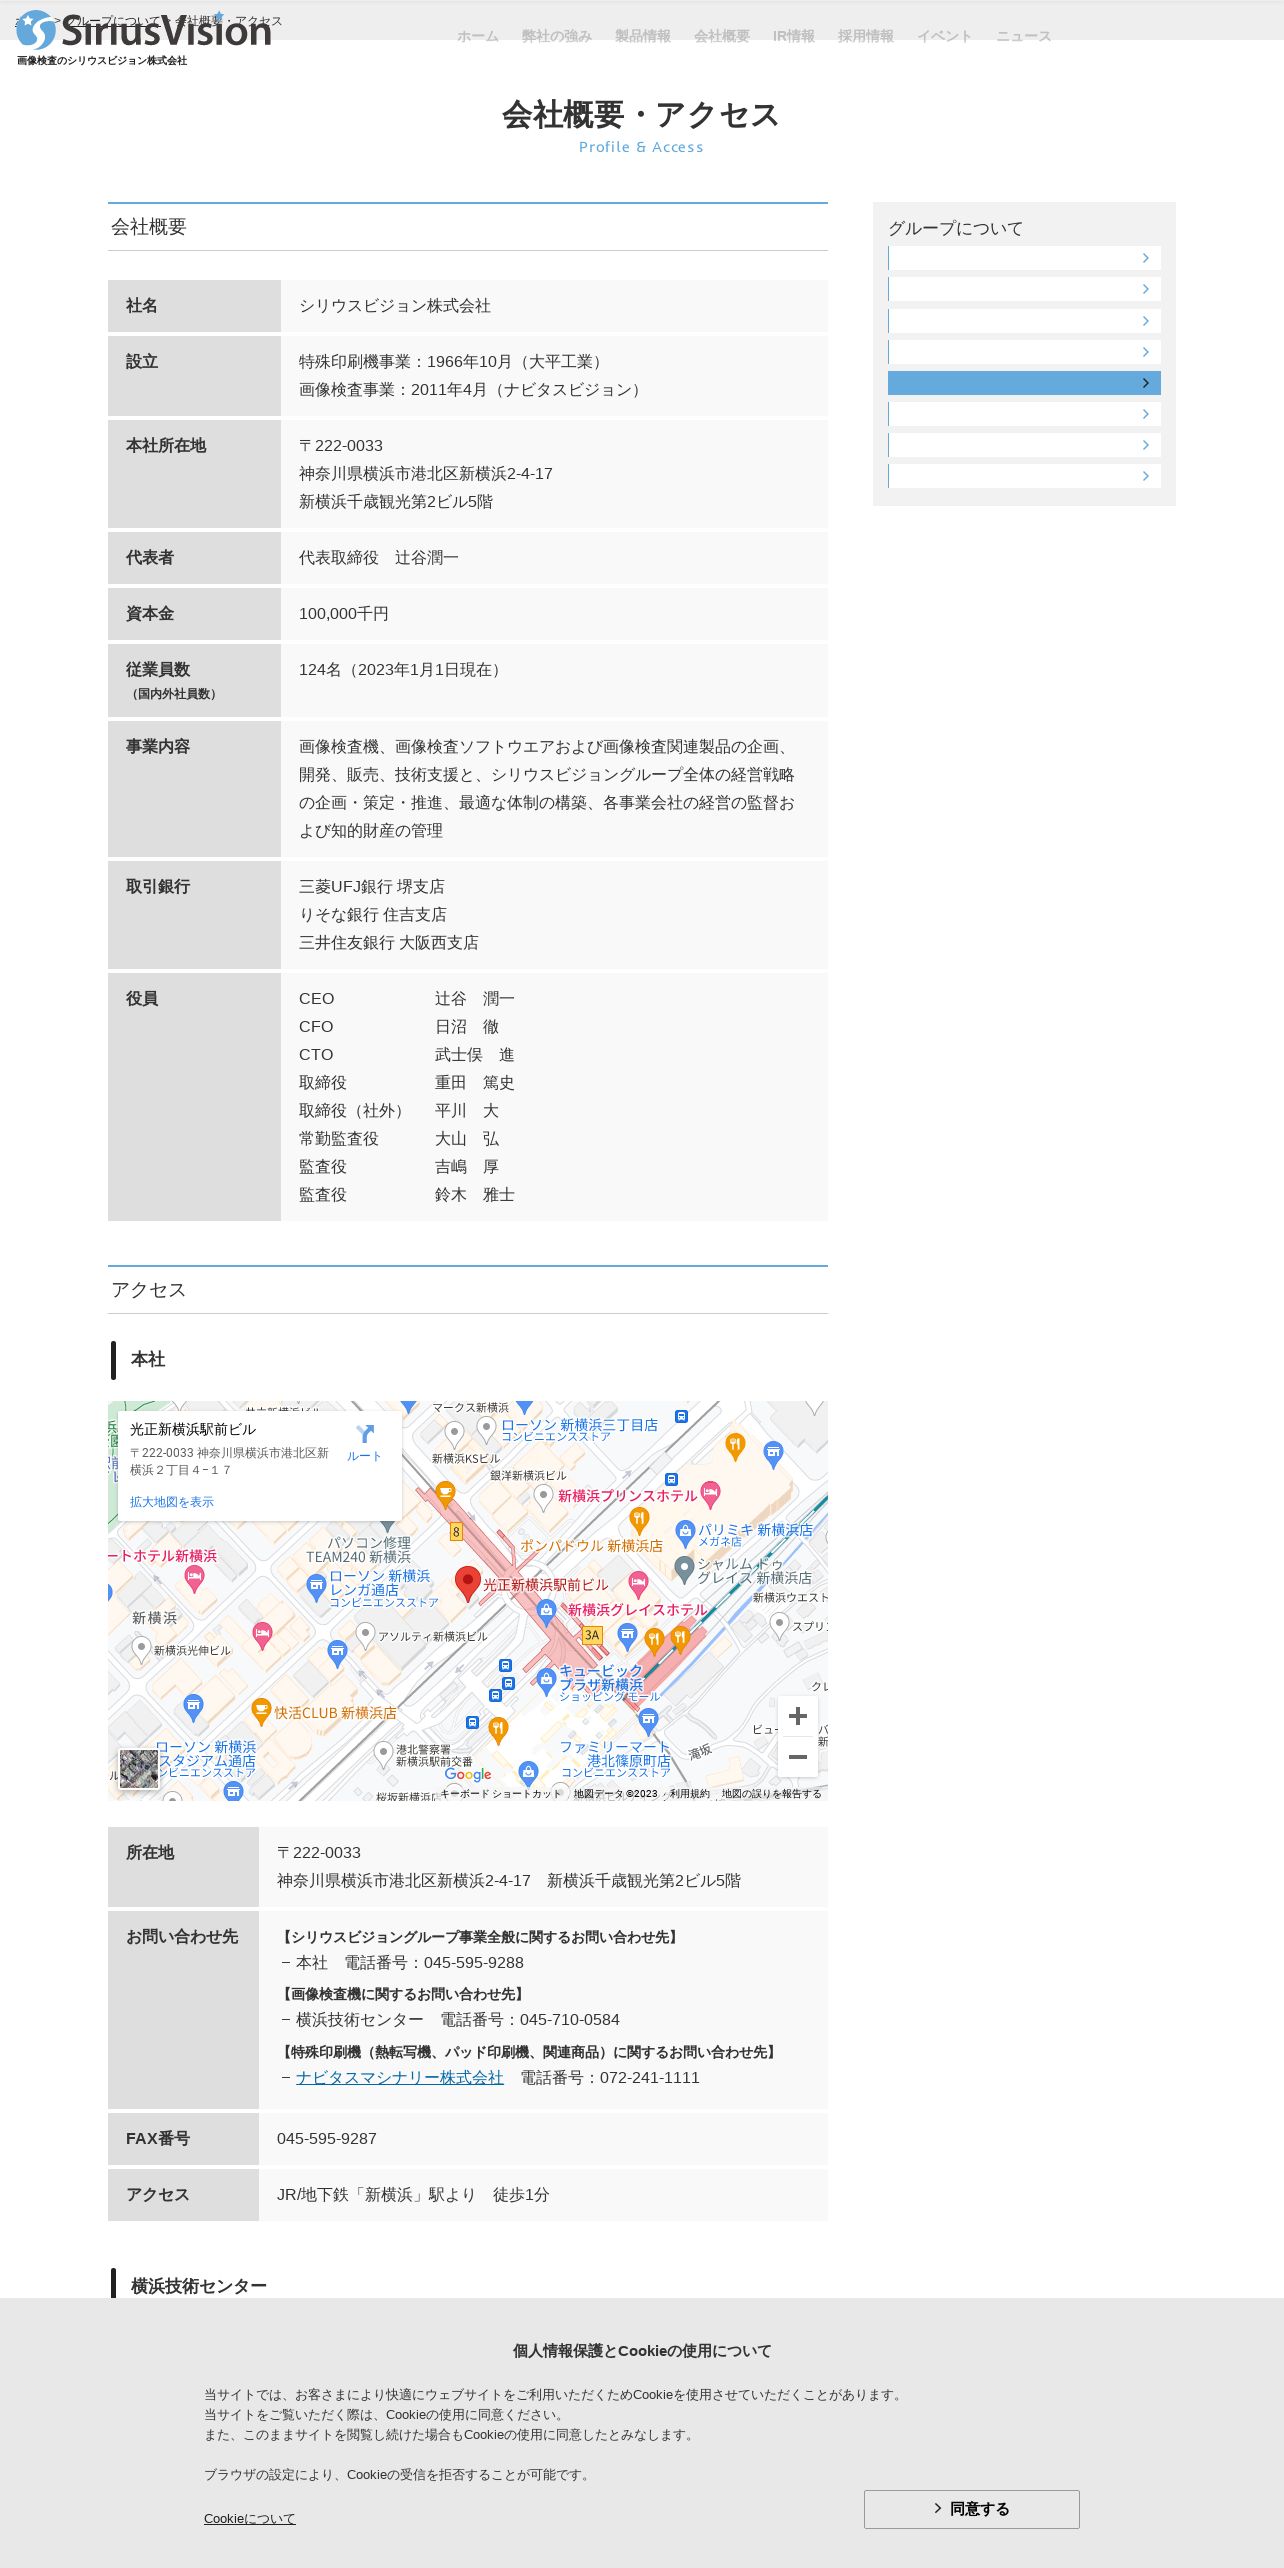Click the Google logo on map
The width and height of the screenshot is (1284, 2568).
pos(468,1774)
